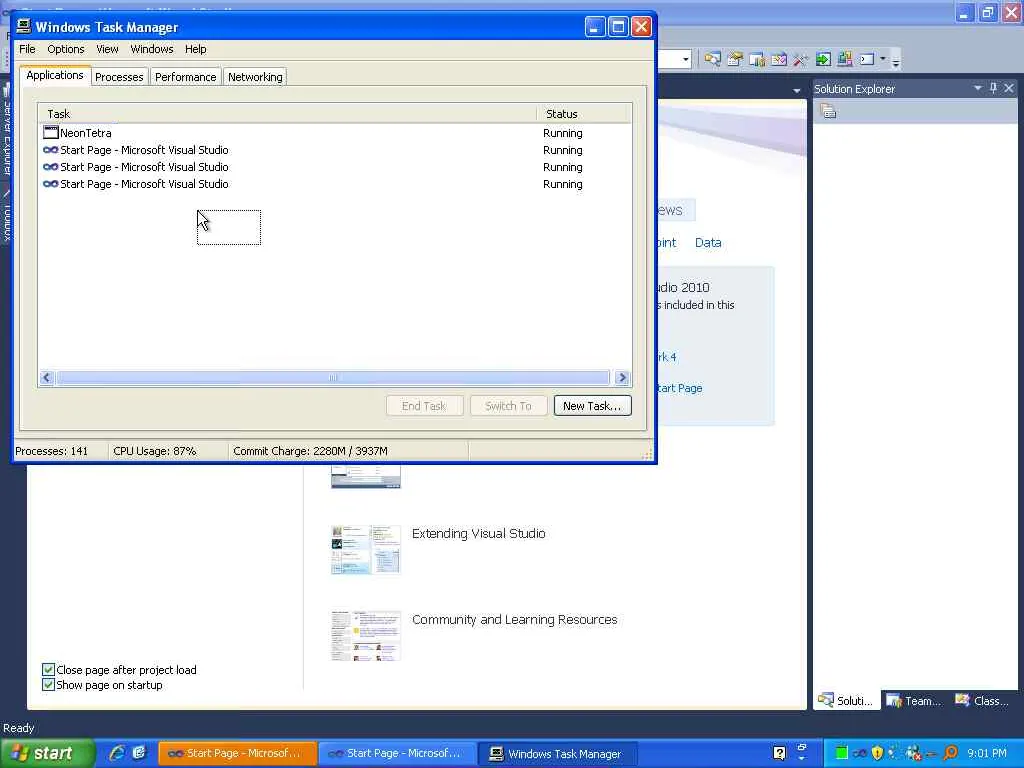This screenshot has height=768, width=1024.
Task: Open Community and Learning Resources link
Action: [x=514, y=620]
